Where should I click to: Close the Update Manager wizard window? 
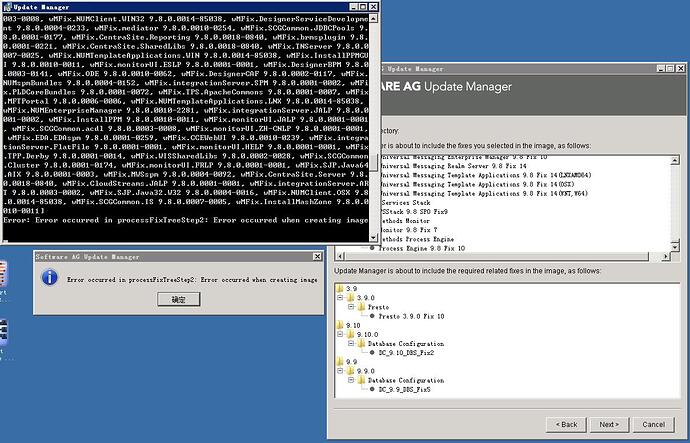point(680,68)
